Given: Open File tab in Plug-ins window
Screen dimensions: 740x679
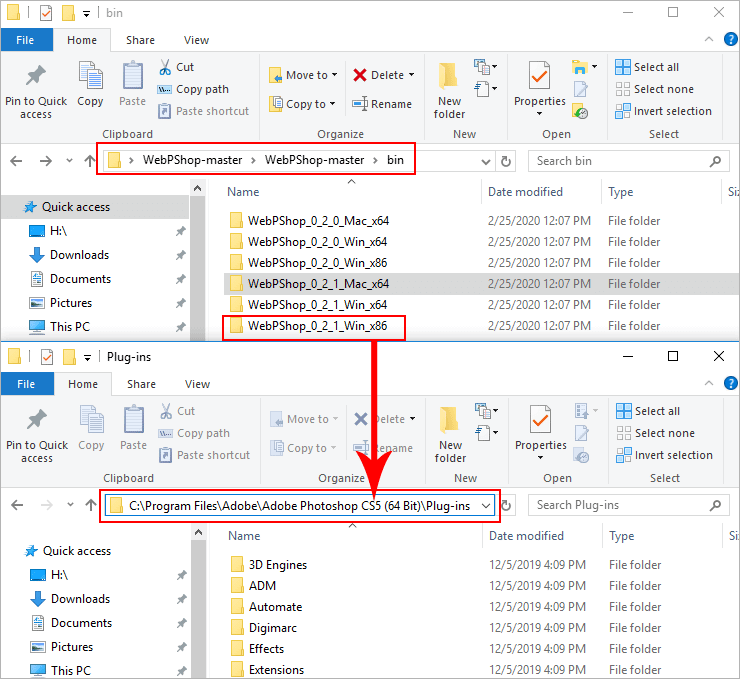Looking at the screenshot, I should pyautogui.click(x=27, y=384).
